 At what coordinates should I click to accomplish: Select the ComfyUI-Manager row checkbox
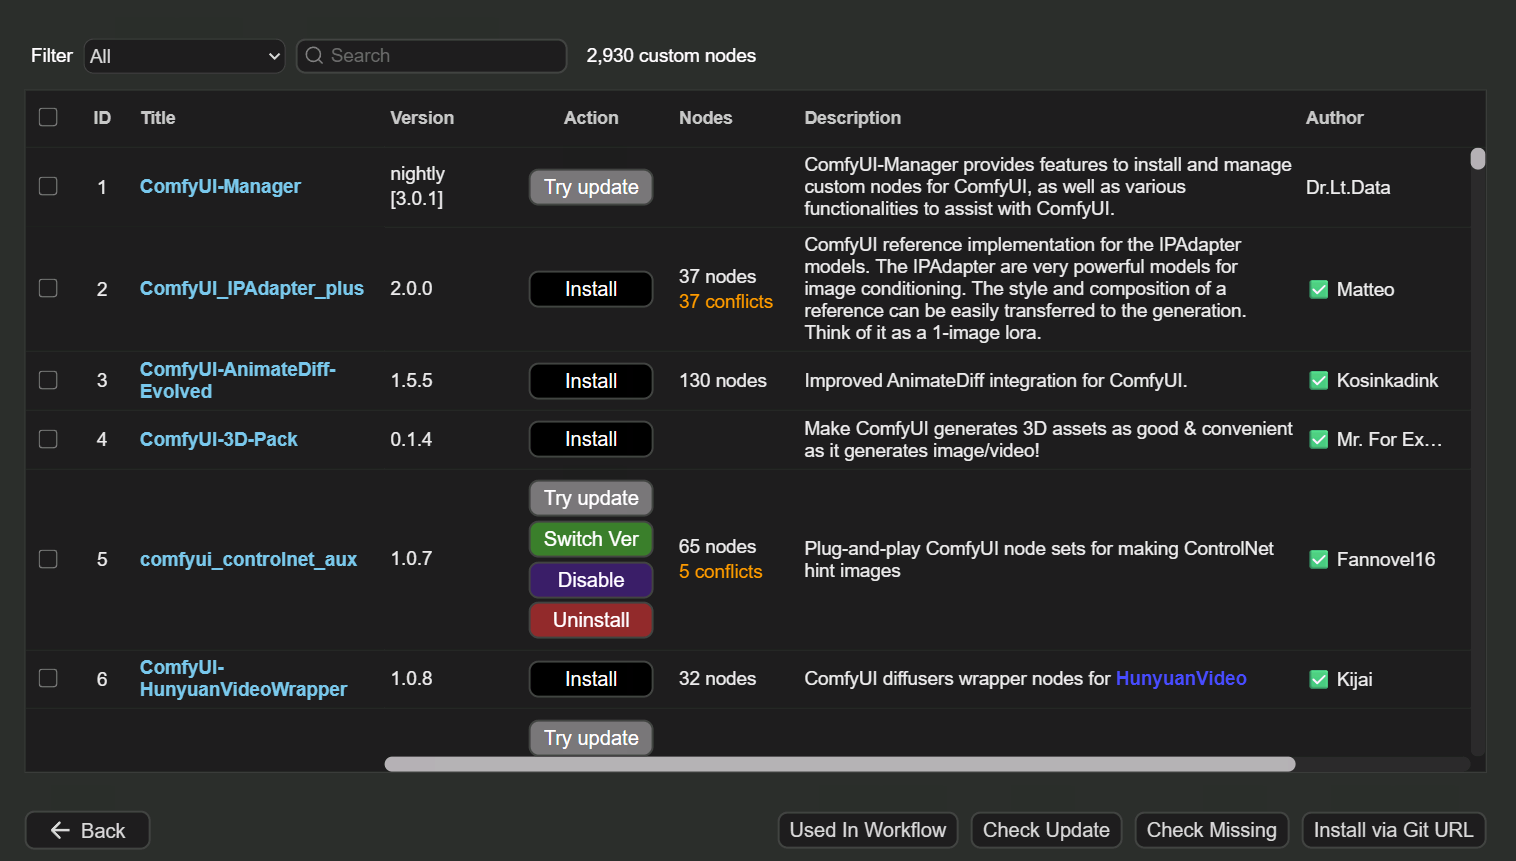pyautogui.click(x=48, y=187)
